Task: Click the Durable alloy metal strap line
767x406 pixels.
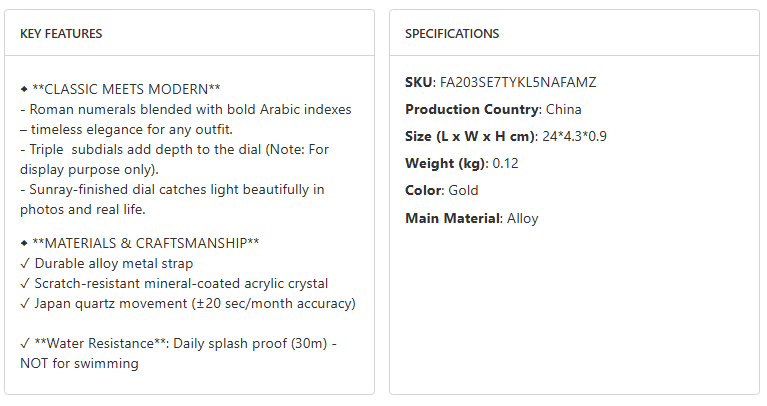Action: [107, 263]
